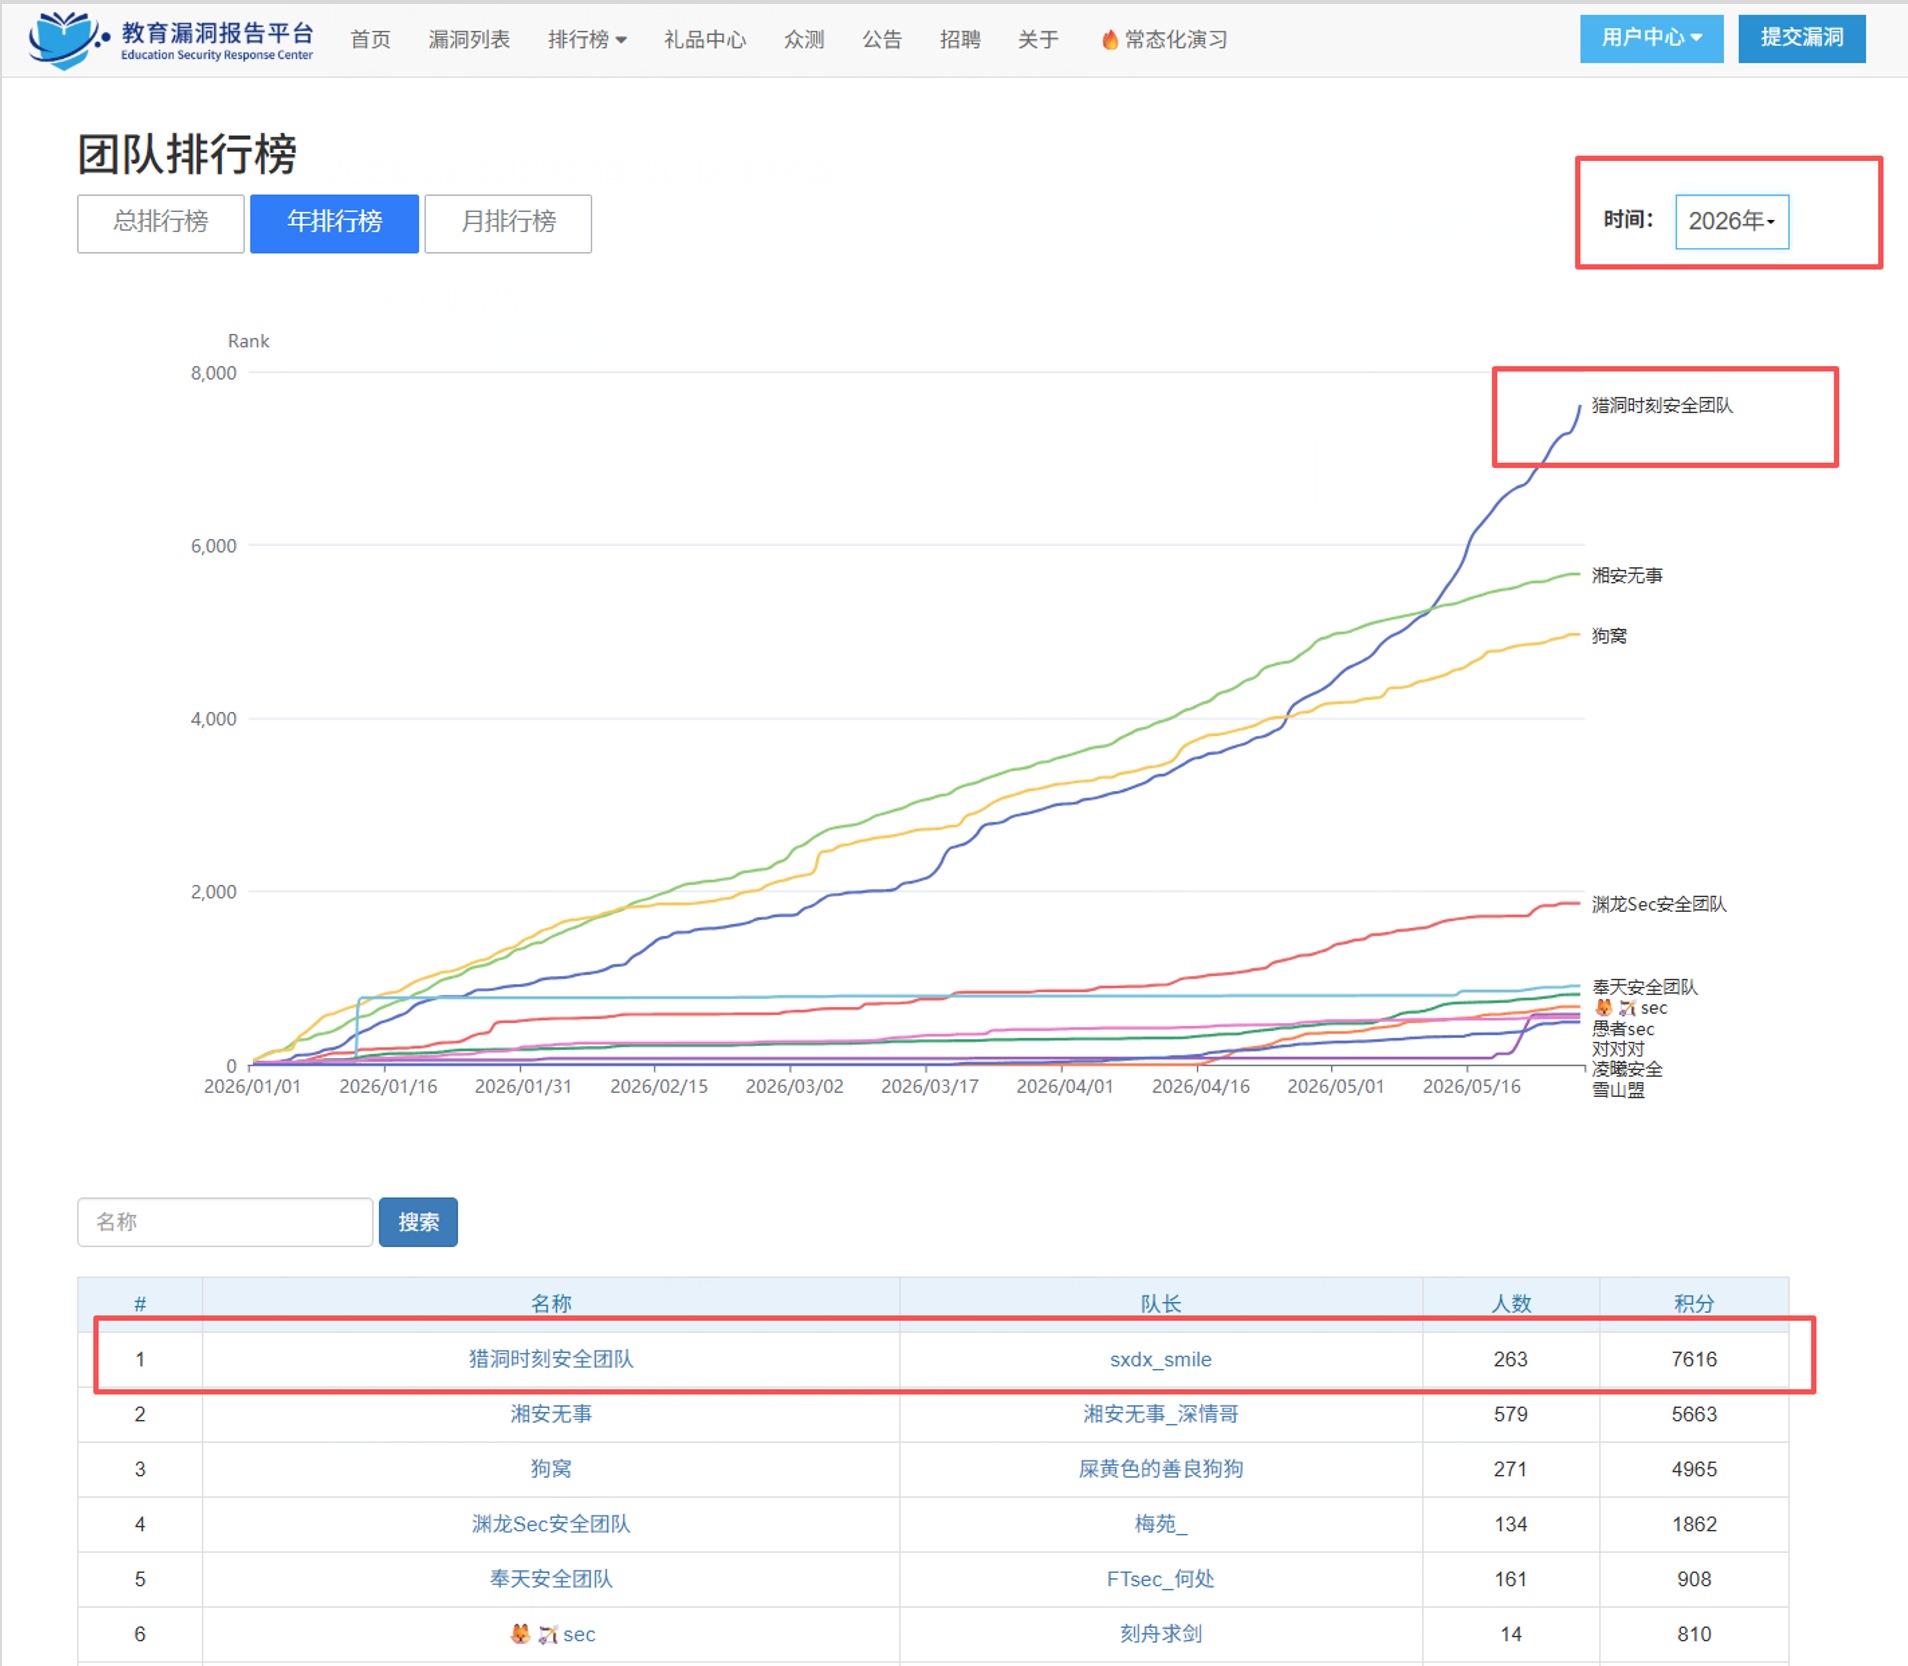Viewport: 1908px width, 1666px height.
Task: Click member count 579
Action: click(1510, 1414)
